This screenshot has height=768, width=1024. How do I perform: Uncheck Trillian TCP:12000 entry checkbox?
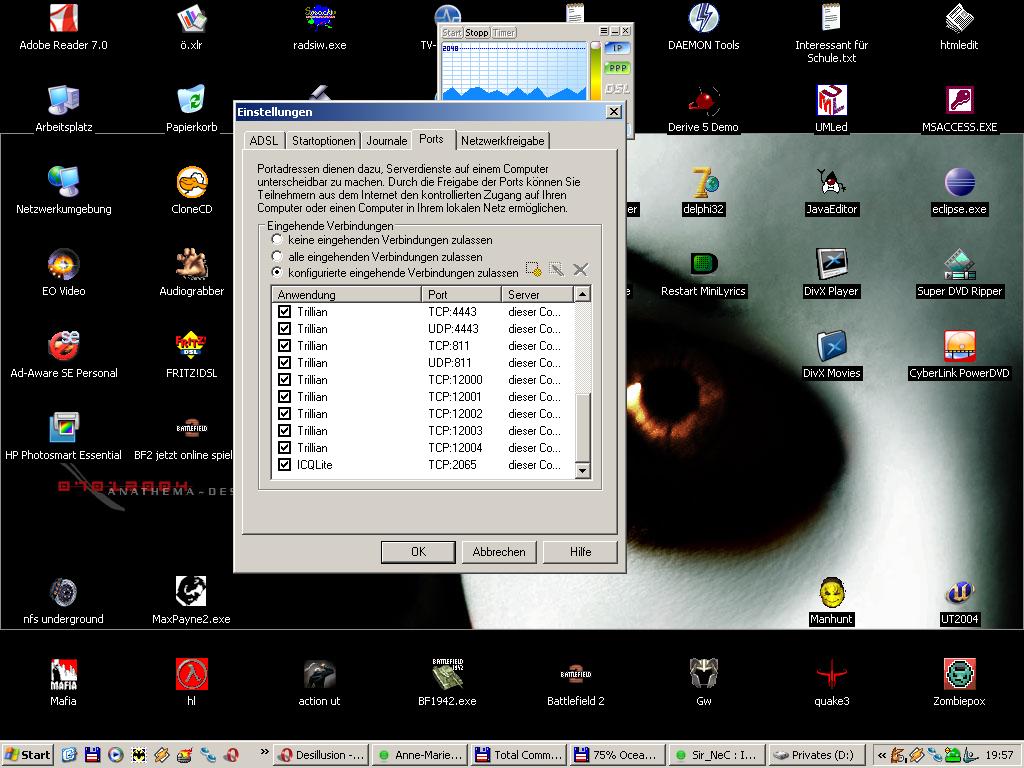(284, 379)
